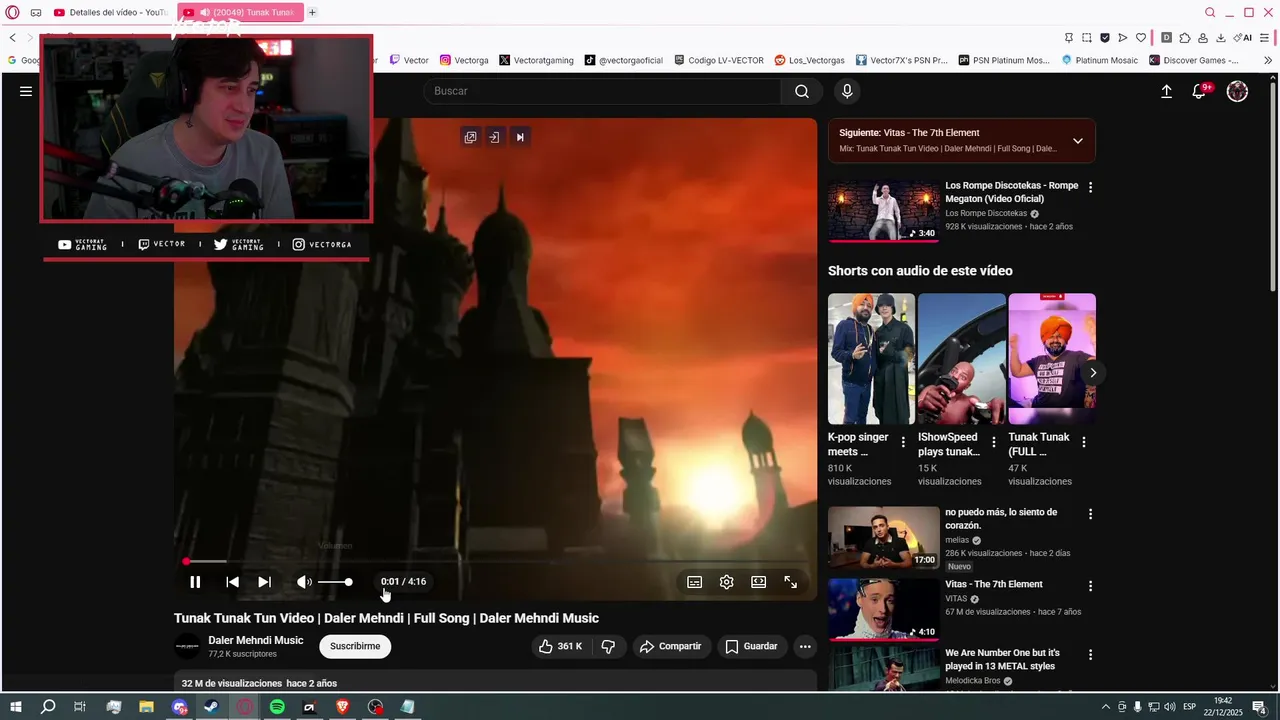Expand the Siguiente playlist panel chevron
This screenshot has height=720, width=1280.
1077,141
